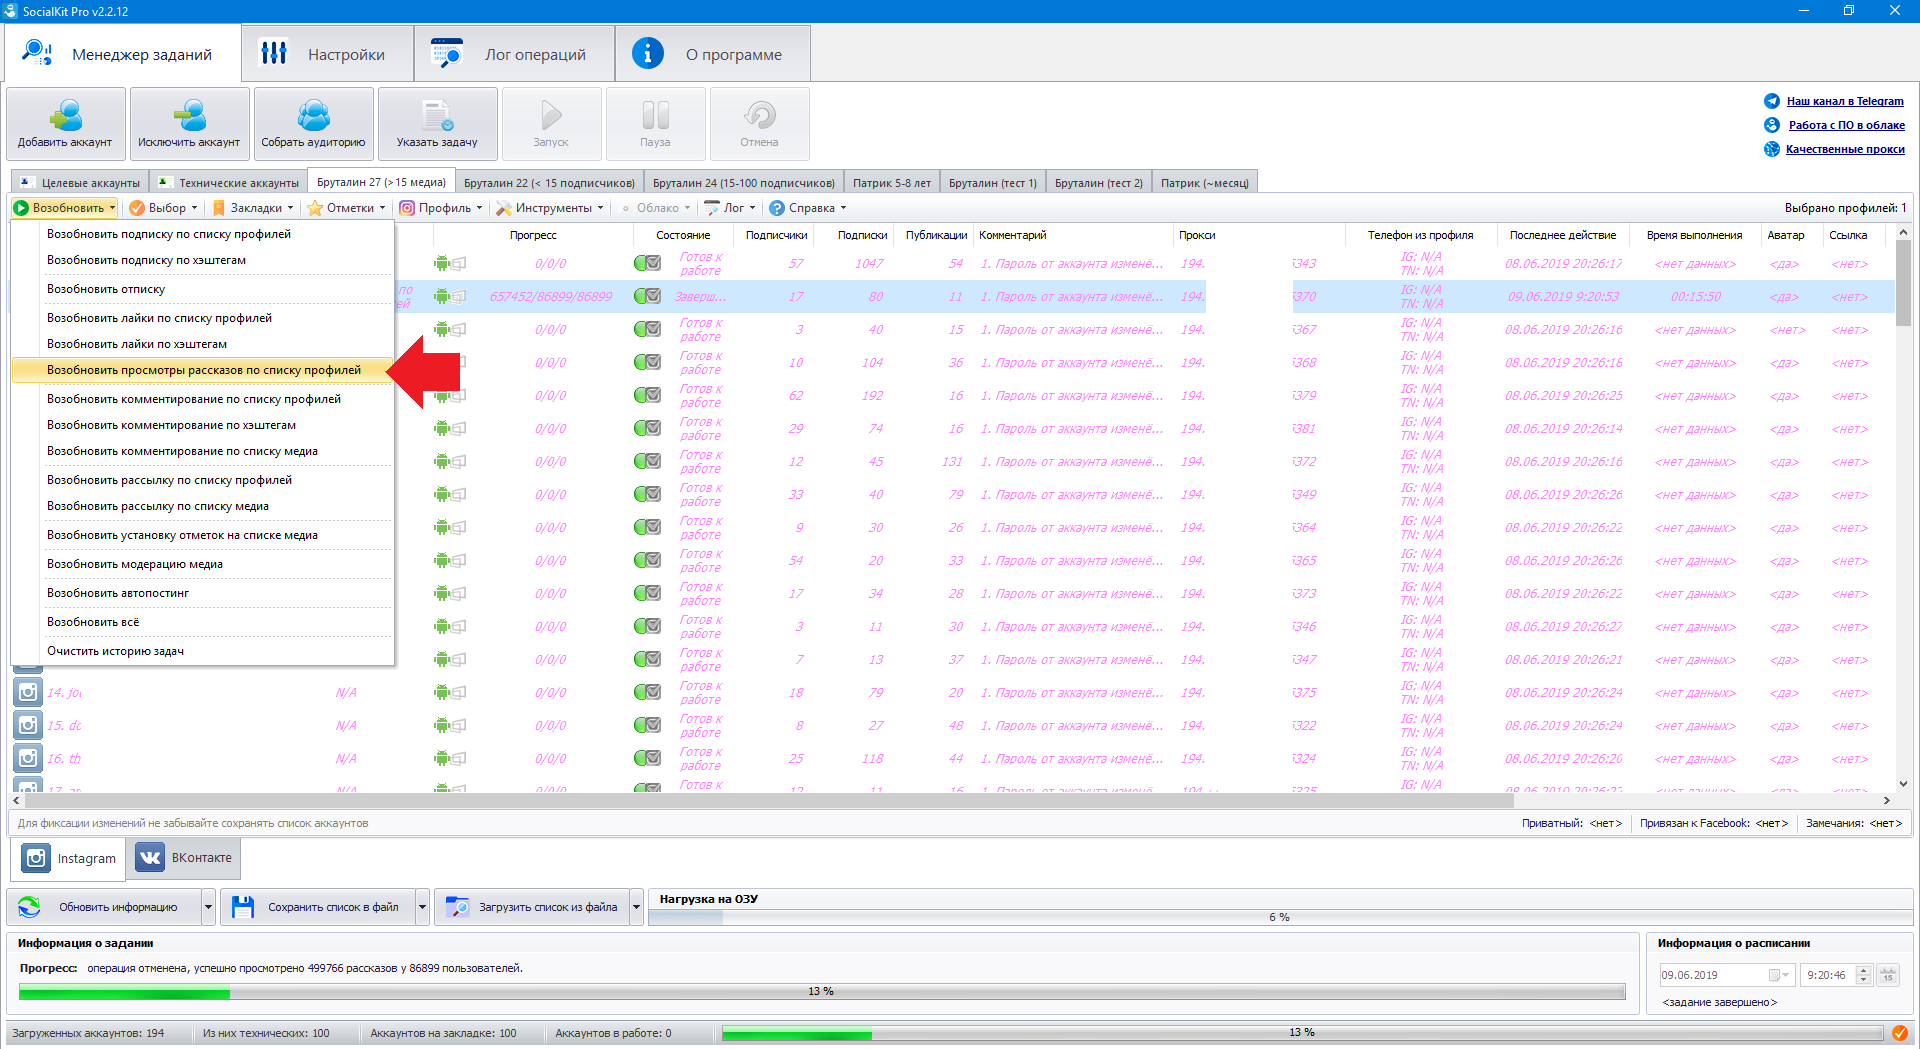The height and width of the screenshot is (1049, 1920).
Task: Open the Справка dropdown
Action: pos(808,208)
